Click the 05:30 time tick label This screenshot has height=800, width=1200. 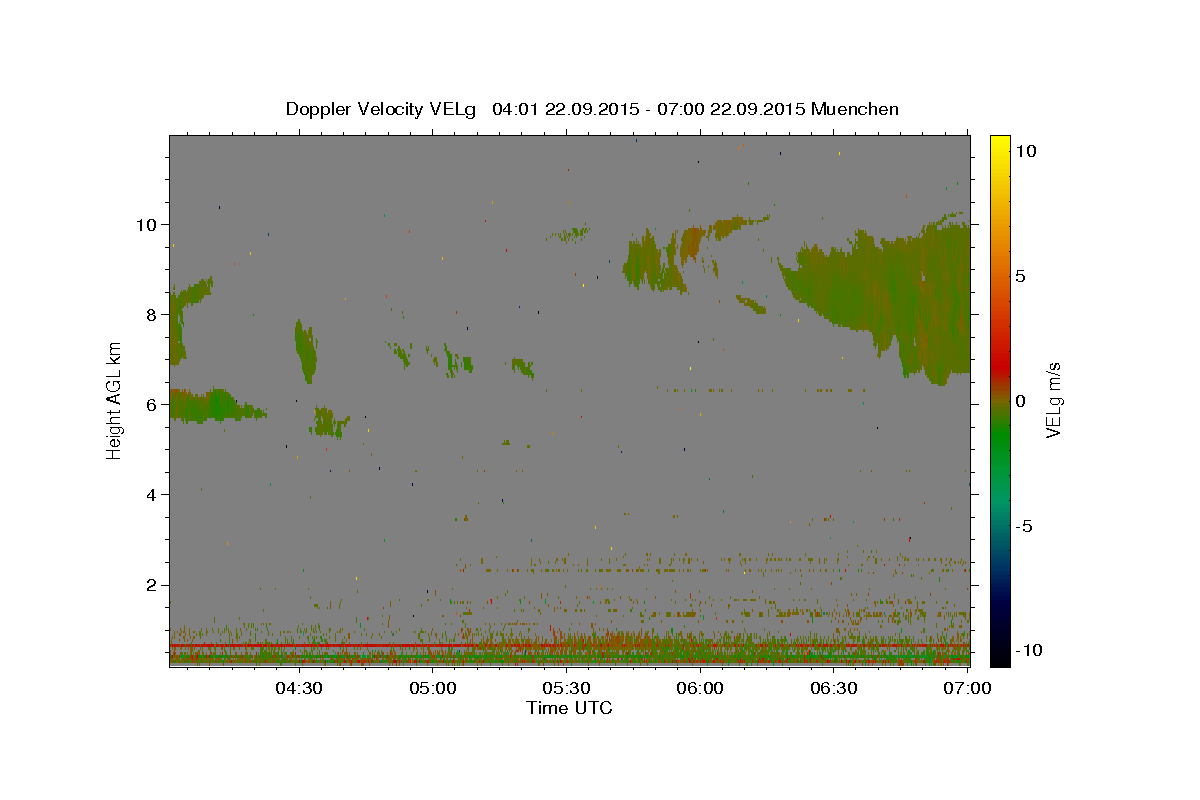click(x=567, y=688)
